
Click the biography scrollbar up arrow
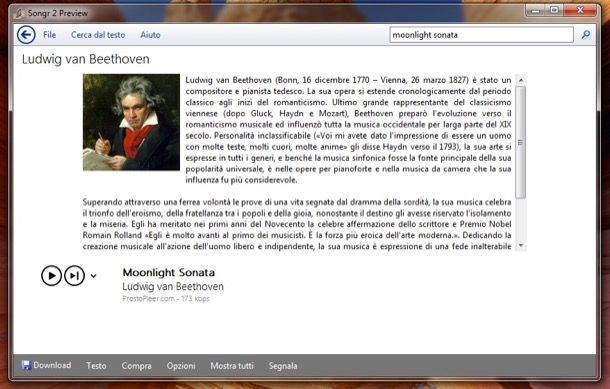(x=521, y=80)
